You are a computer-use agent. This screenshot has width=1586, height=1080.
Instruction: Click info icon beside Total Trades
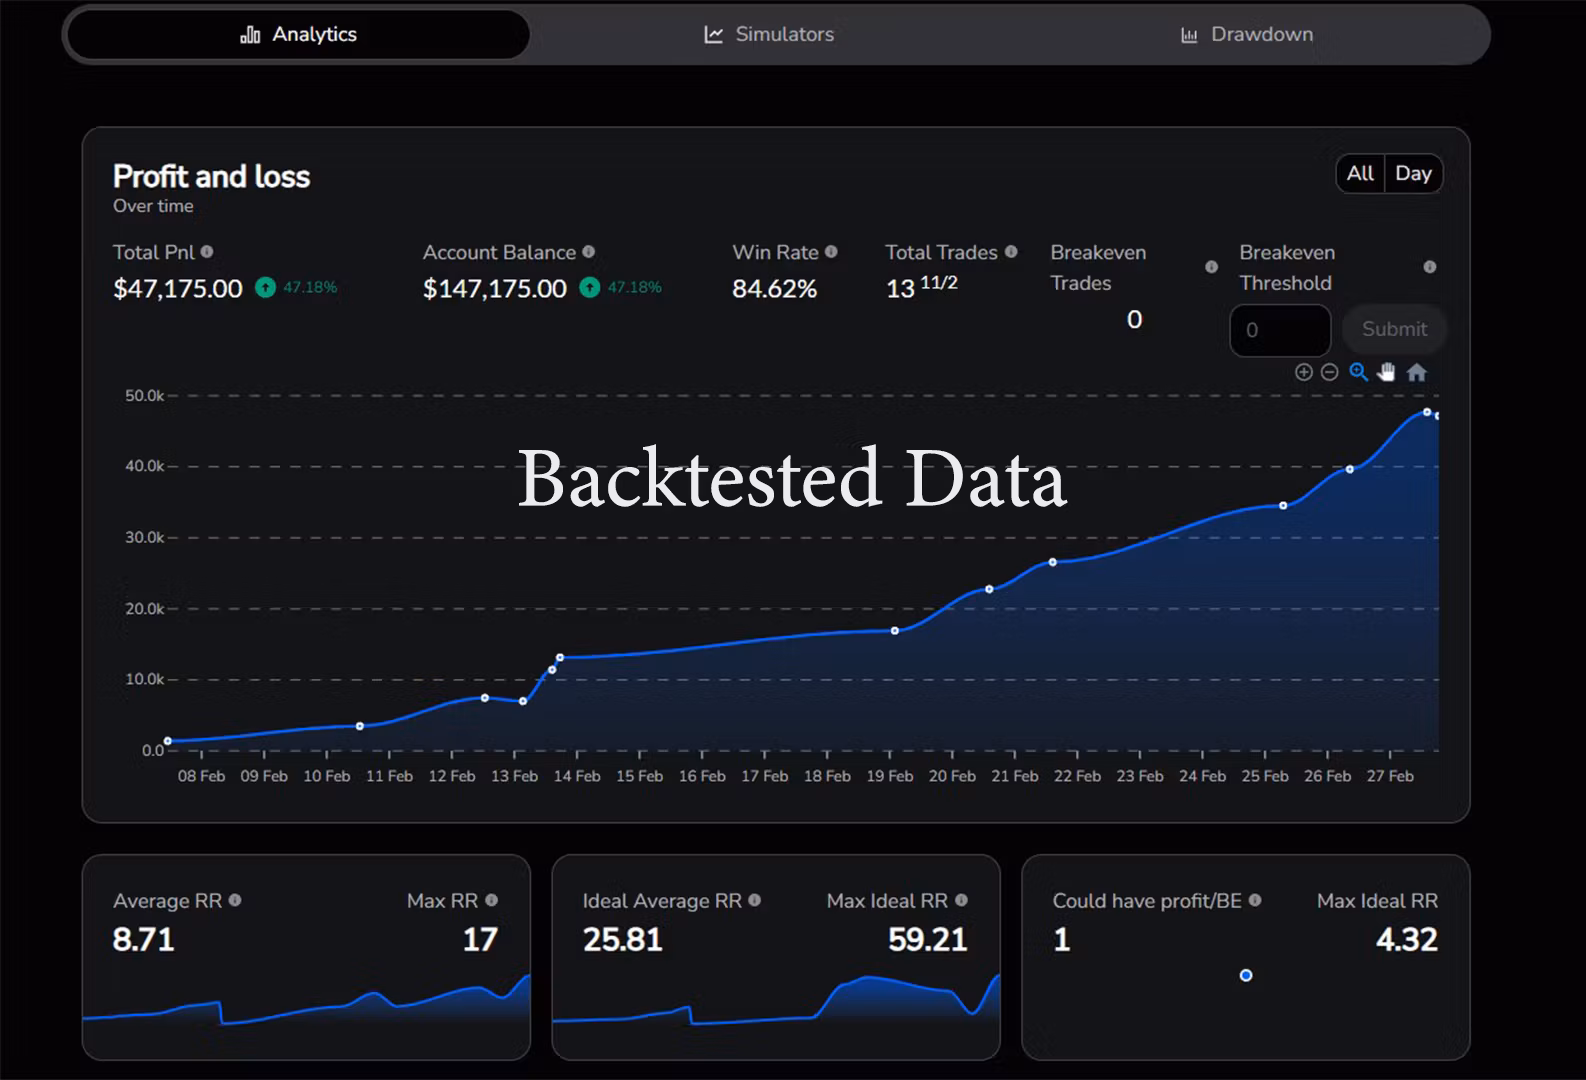click(x=1011, y=252)
